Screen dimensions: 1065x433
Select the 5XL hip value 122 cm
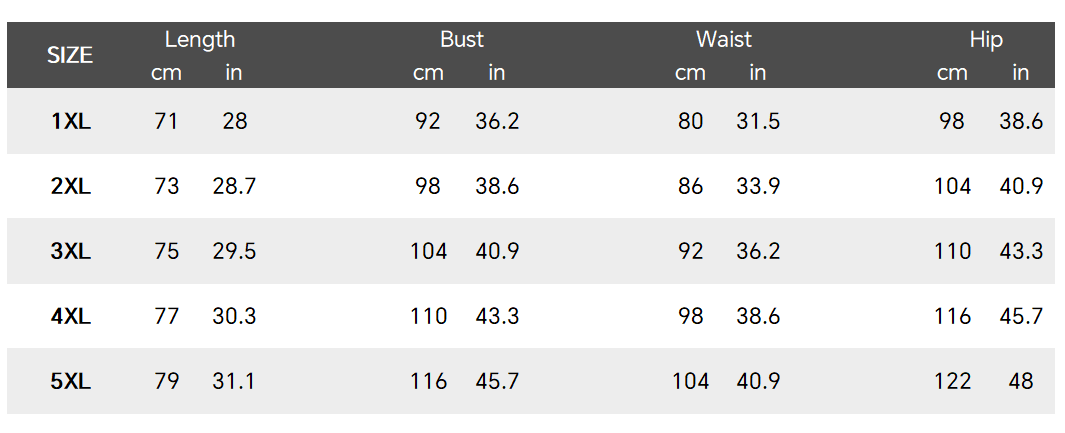(x=952, y=381)
